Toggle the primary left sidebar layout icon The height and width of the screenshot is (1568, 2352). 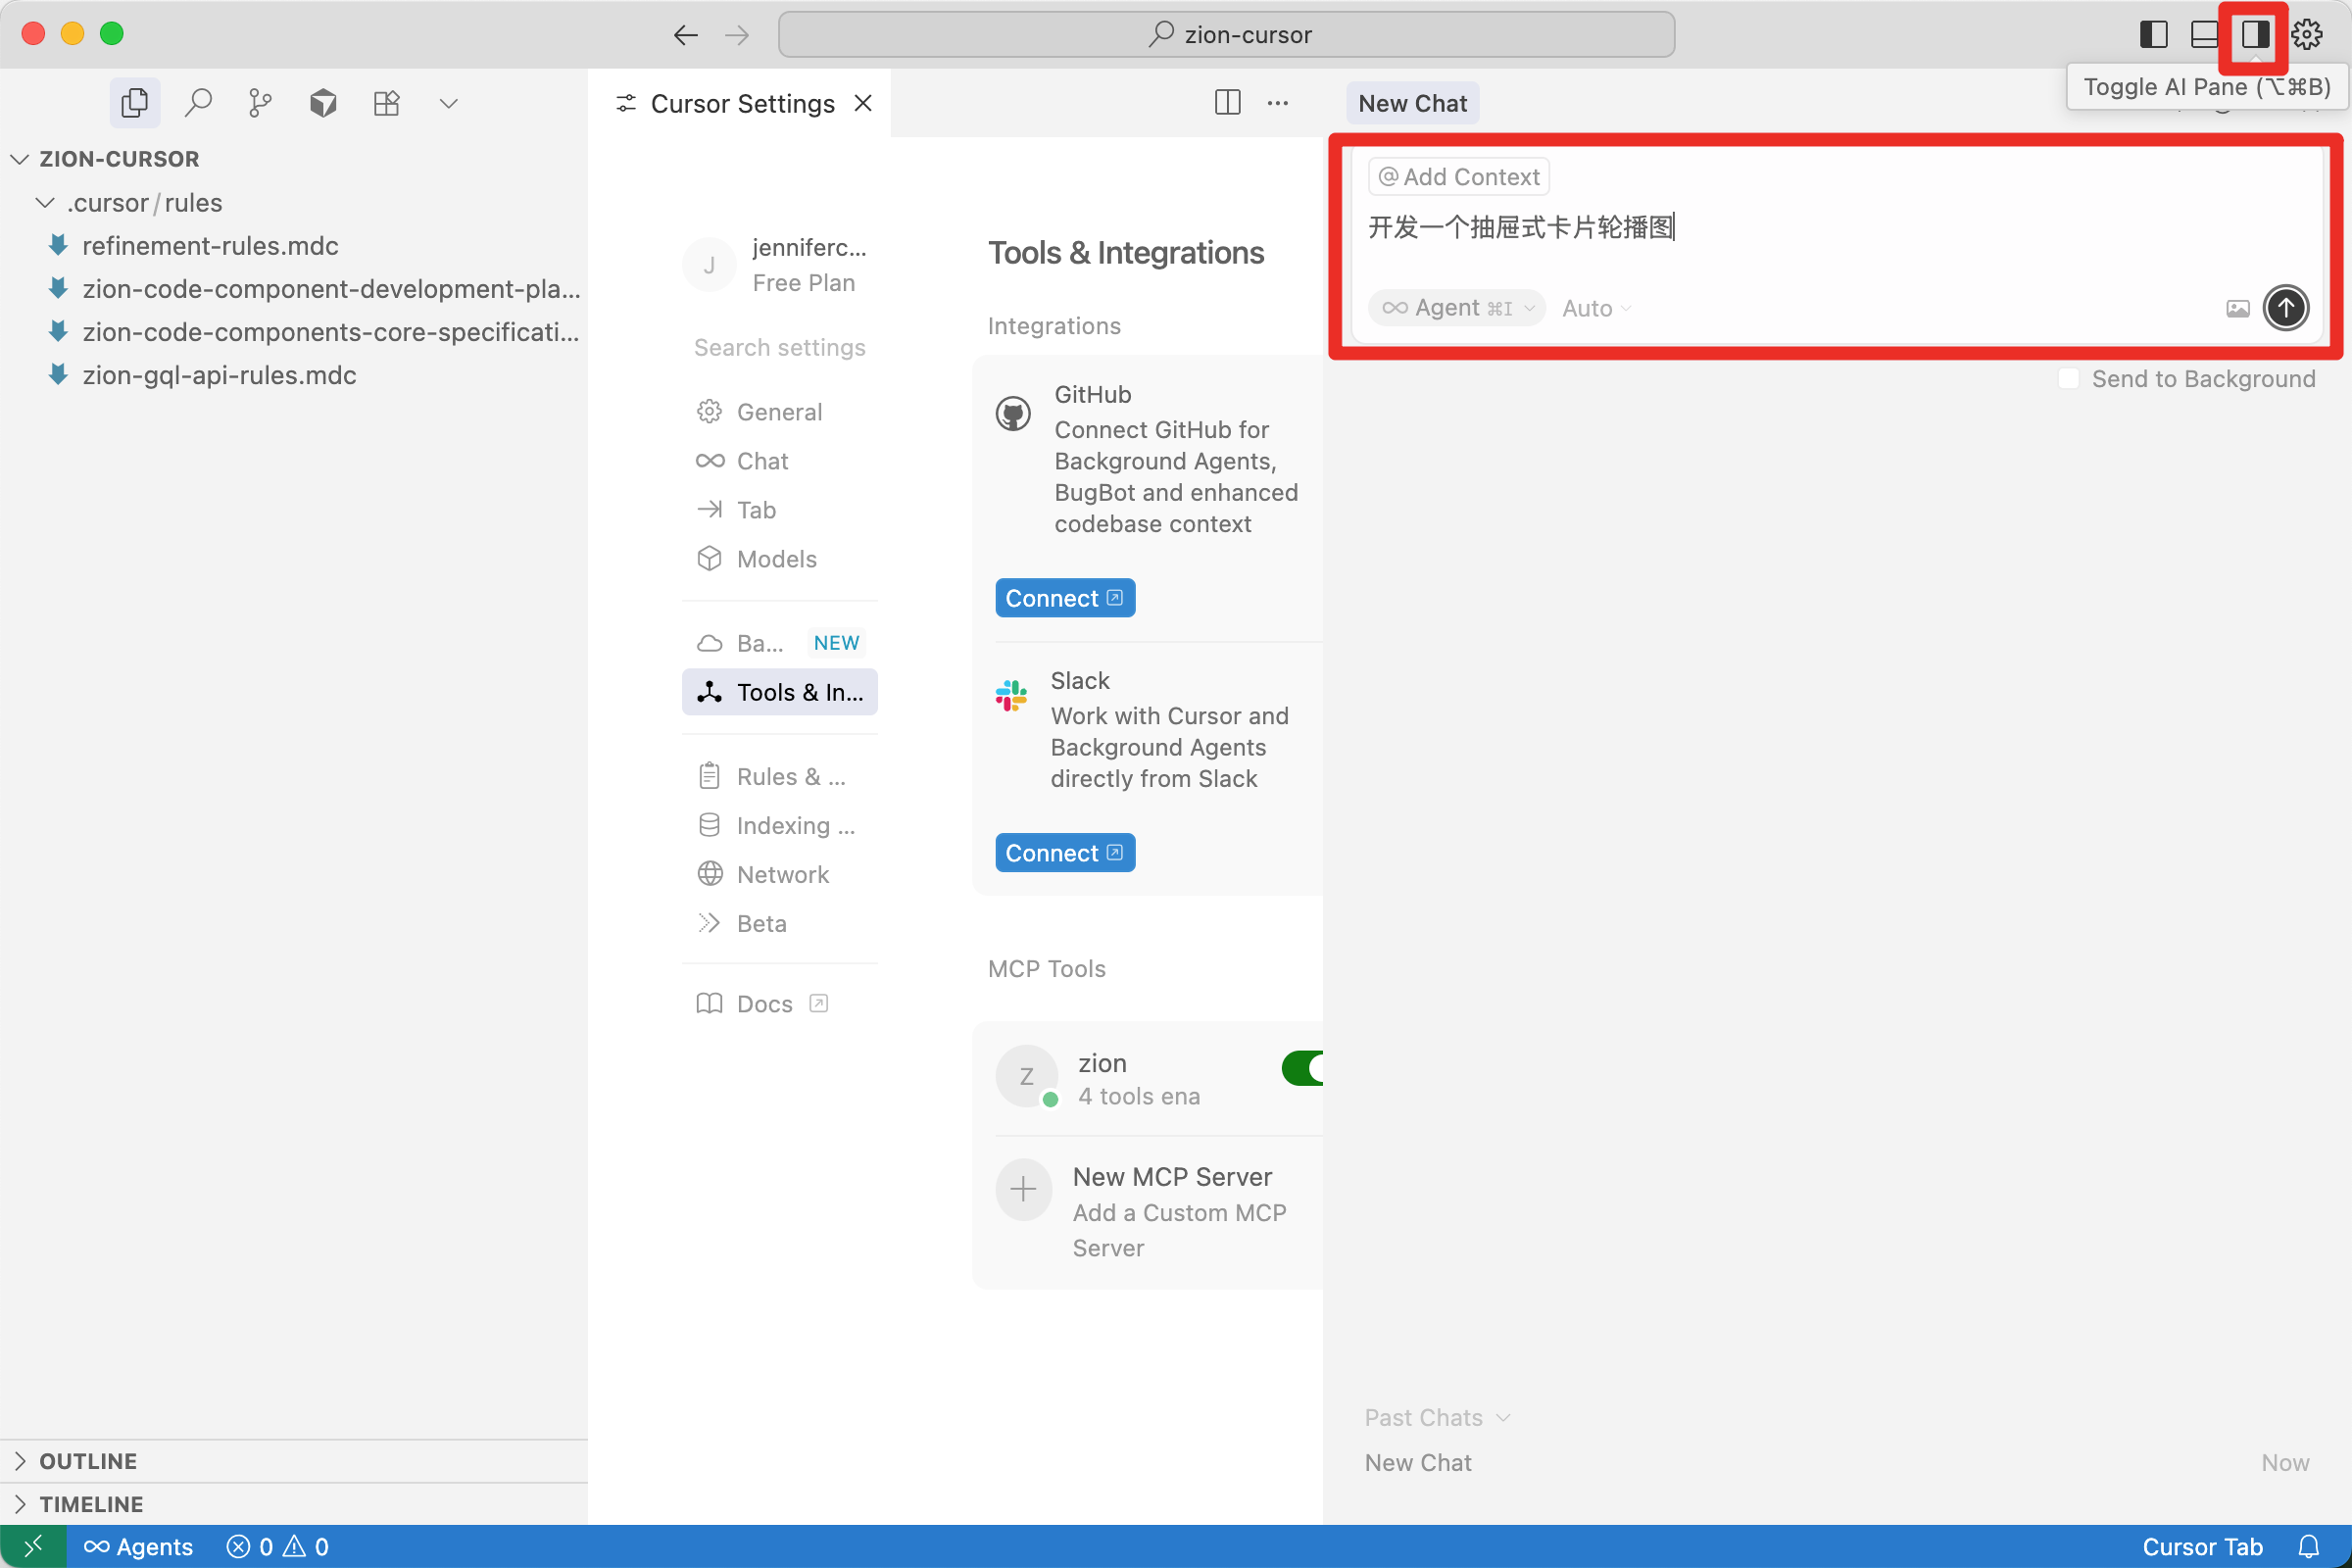(x=2153, y=35)
